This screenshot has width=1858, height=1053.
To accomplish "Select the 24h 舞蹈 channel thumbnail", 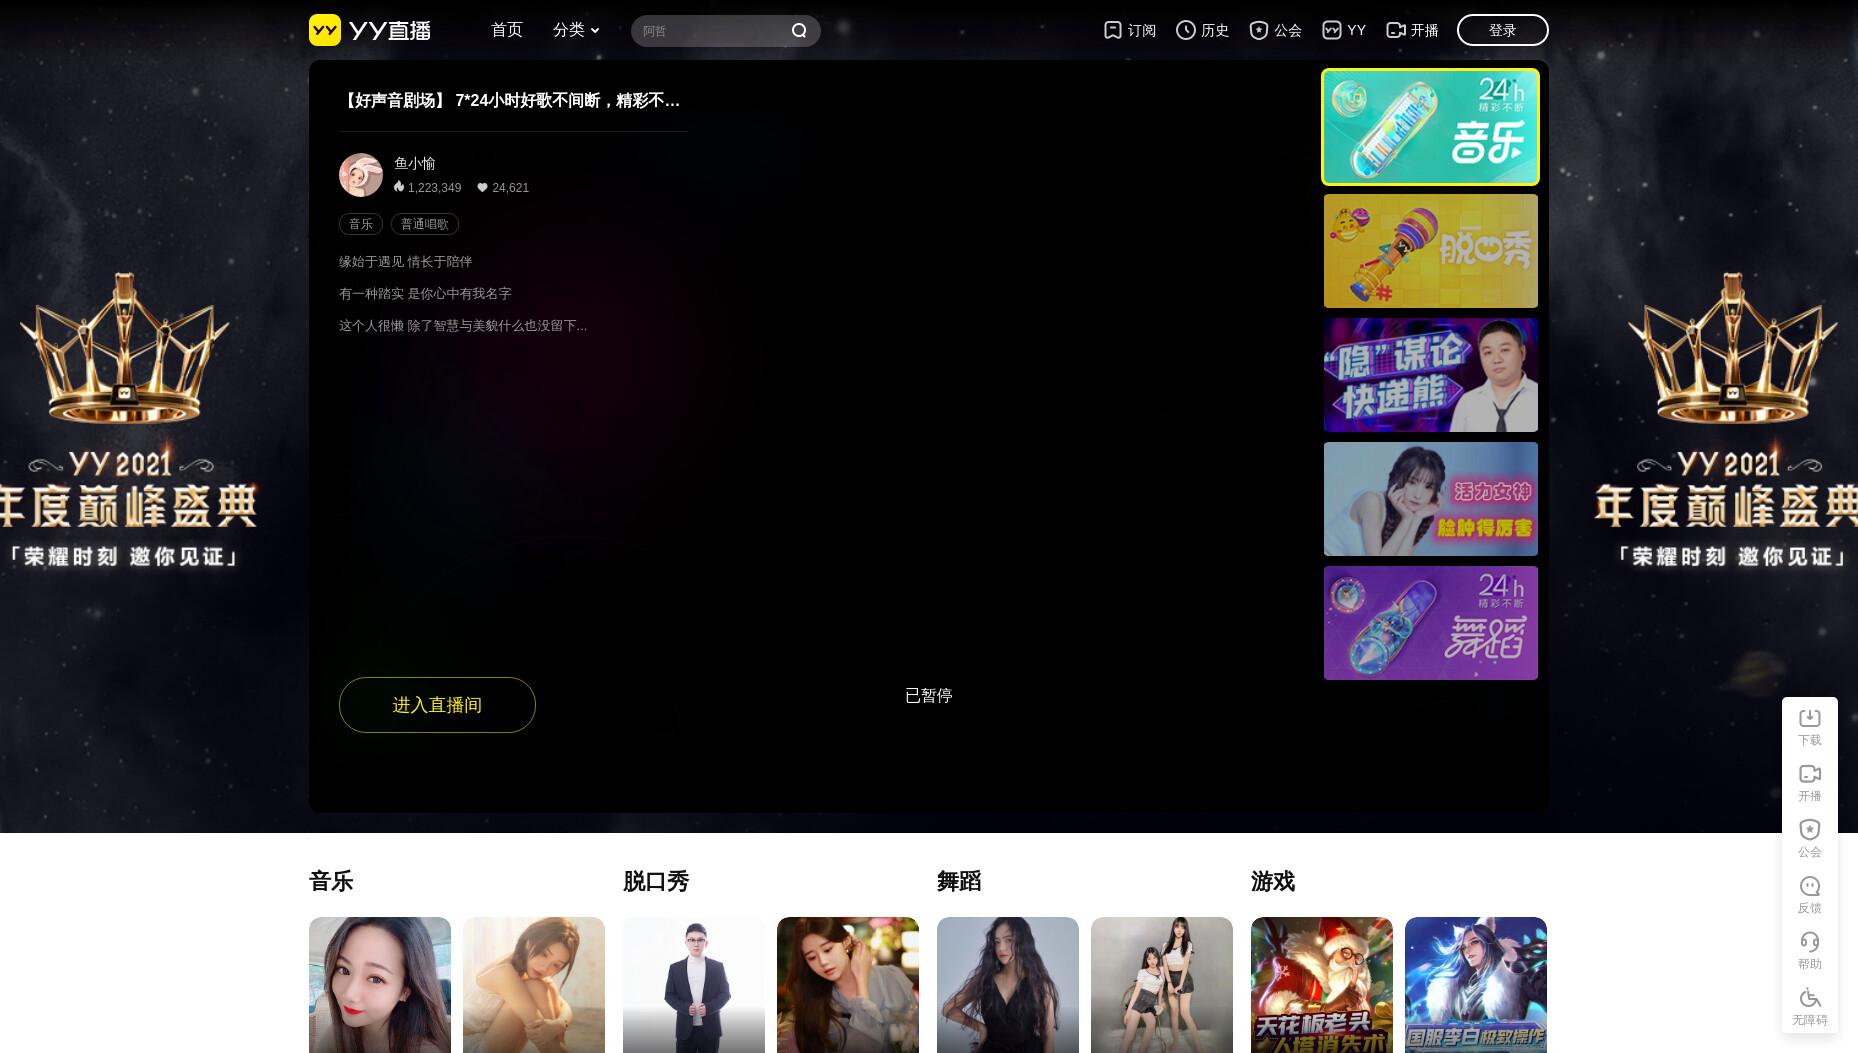I will (1431, 623).
